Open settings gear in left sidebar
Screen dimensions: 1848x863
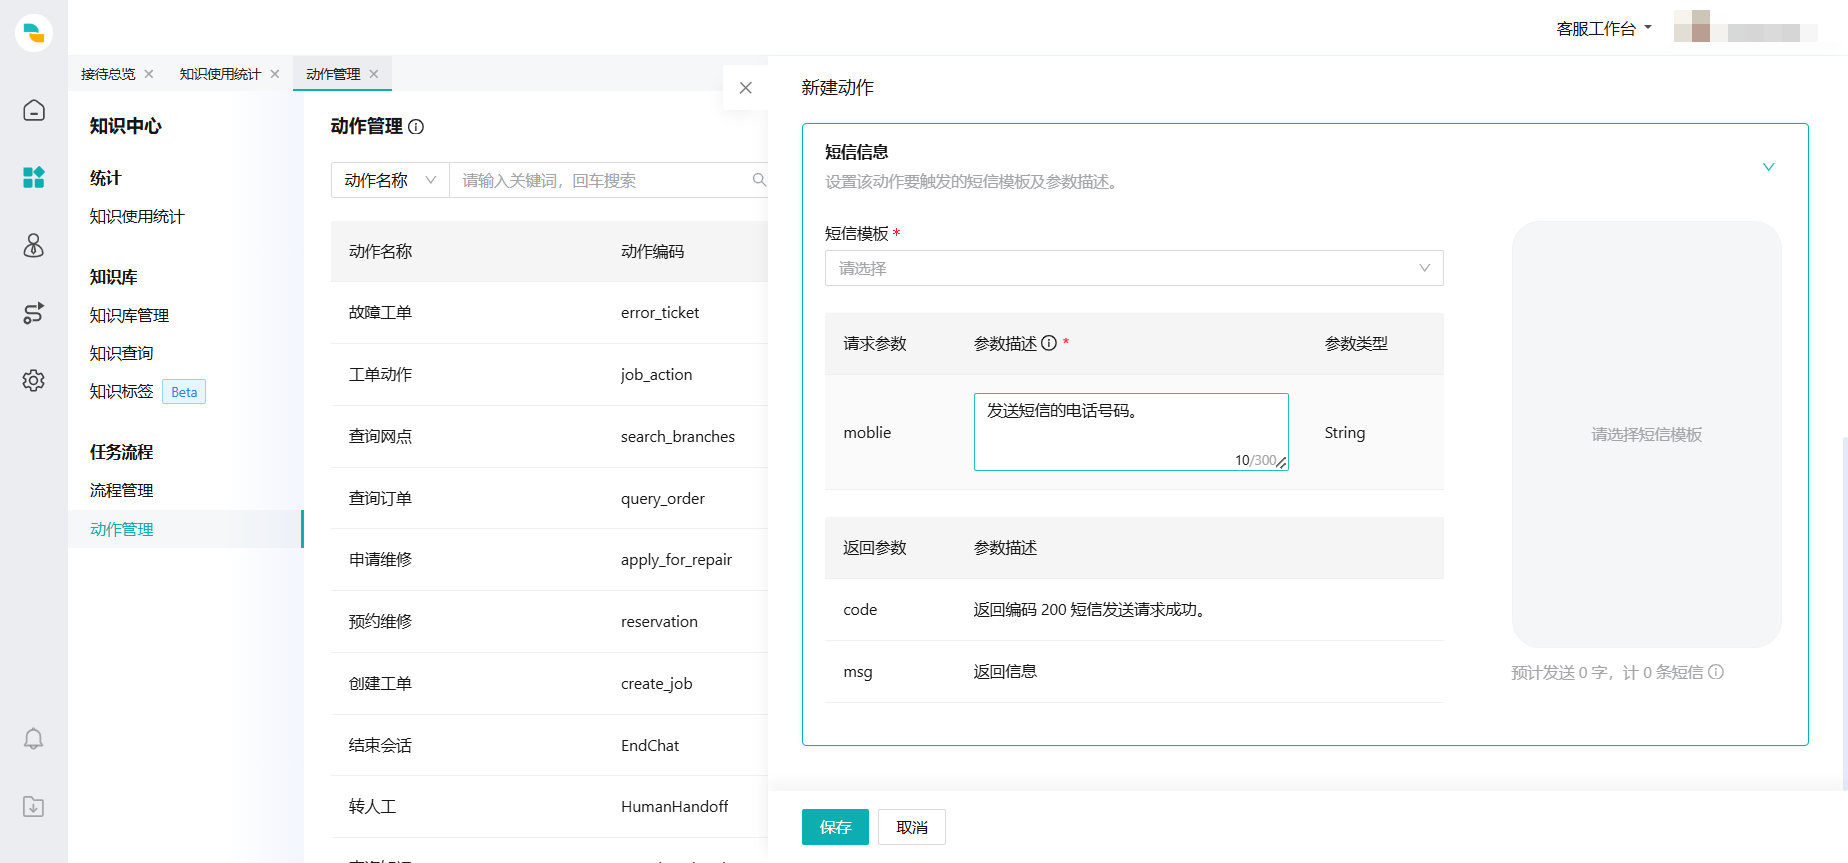34,381
